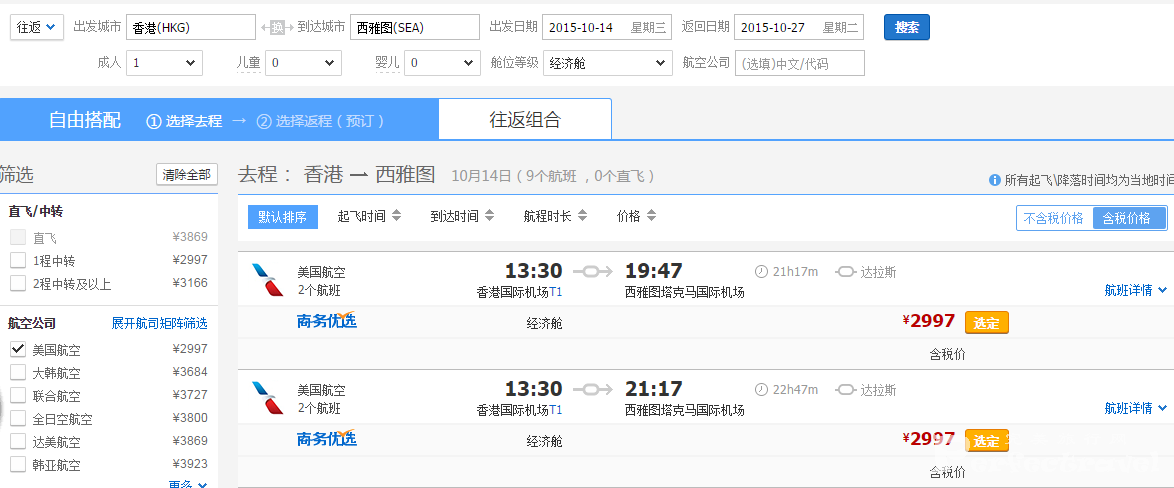This screenshot has width=1174, height=488.
Task: Click 清除全部 to clear filters
Action: coord(186,174)
